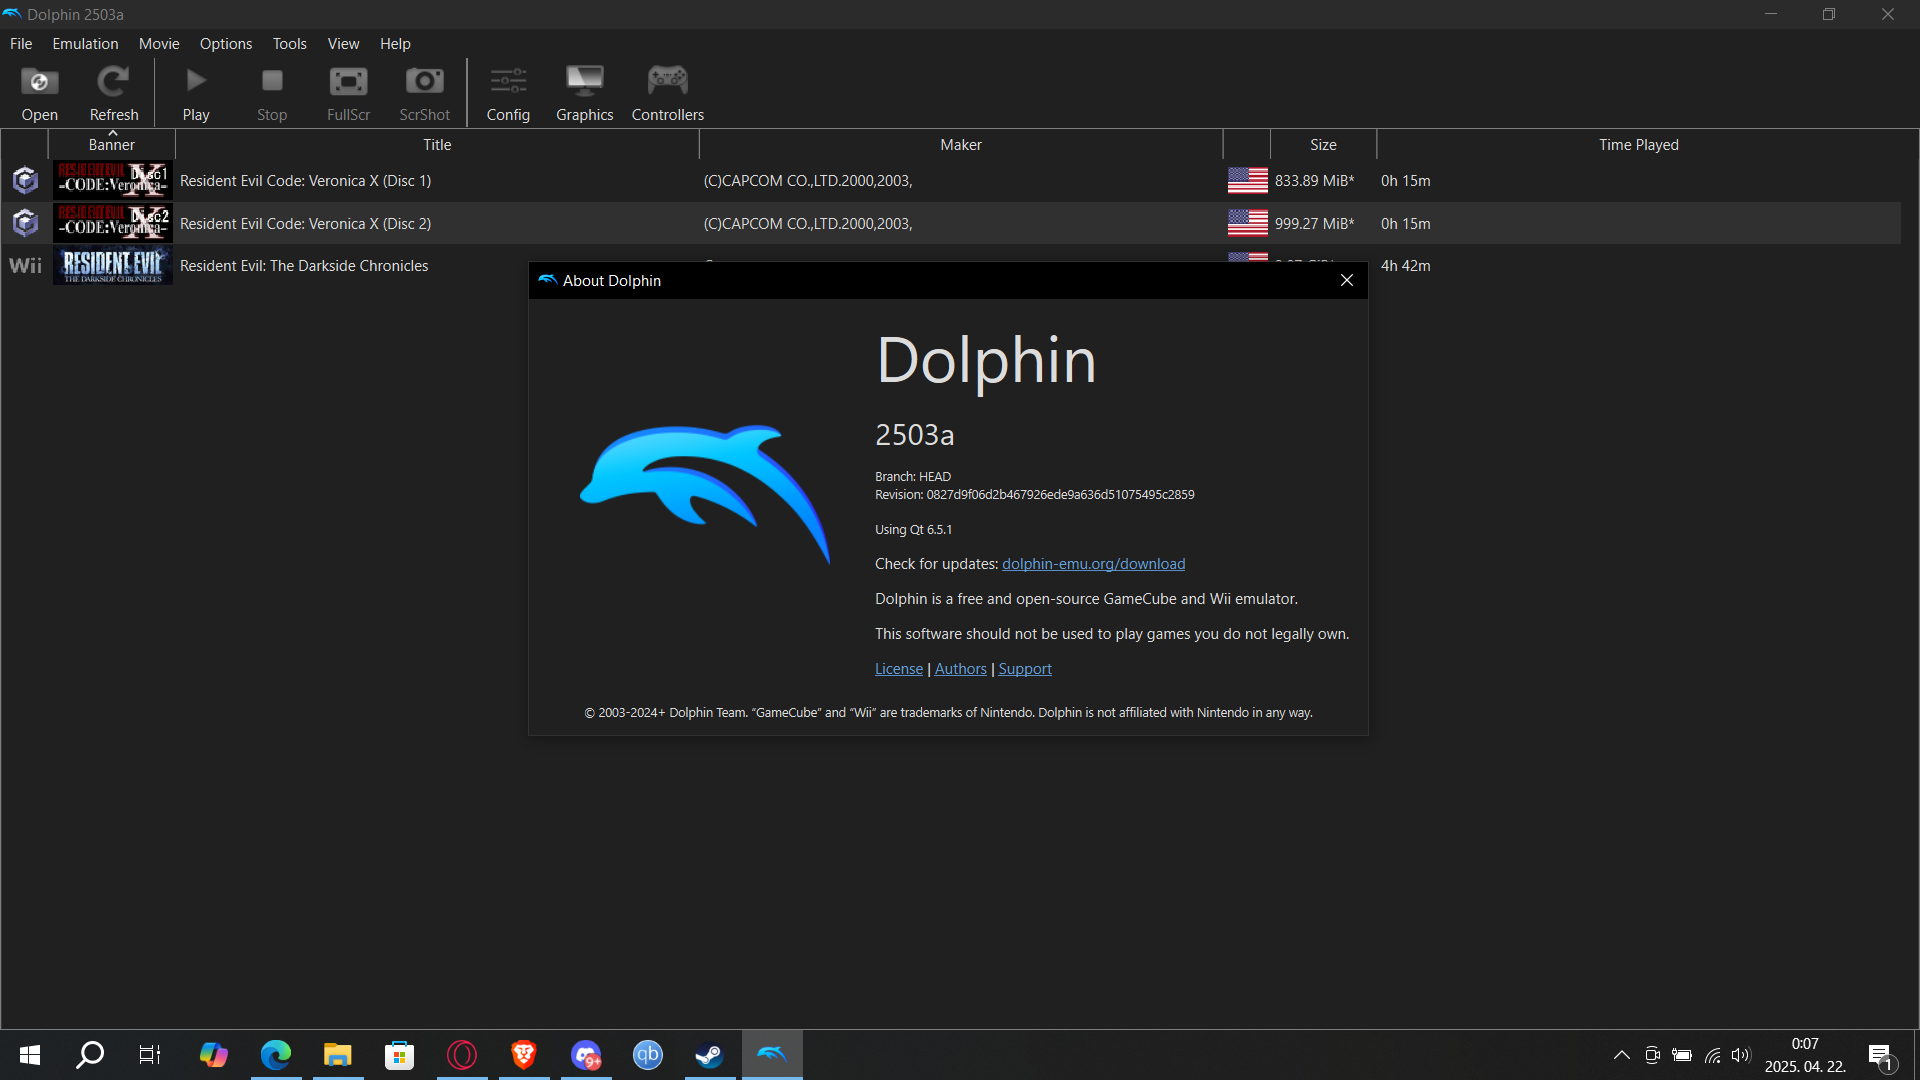Sort by Banner column header
The image size is (1920, 1080).
(111, 145)
